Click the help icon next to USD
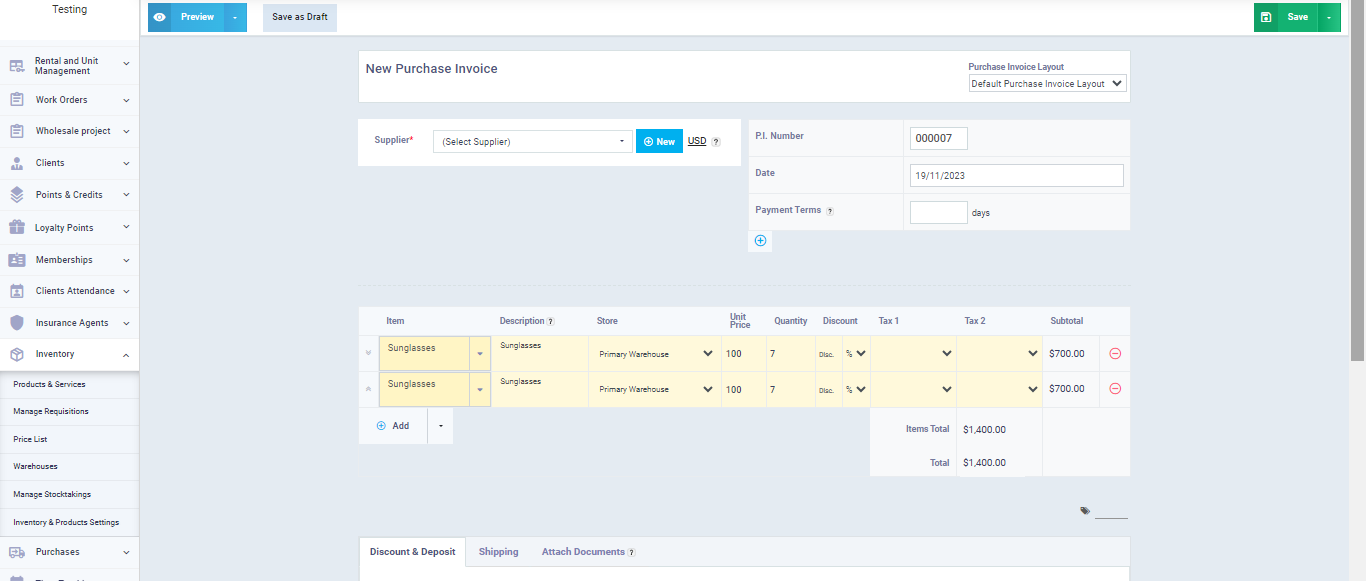 click(x=716, y=142)
